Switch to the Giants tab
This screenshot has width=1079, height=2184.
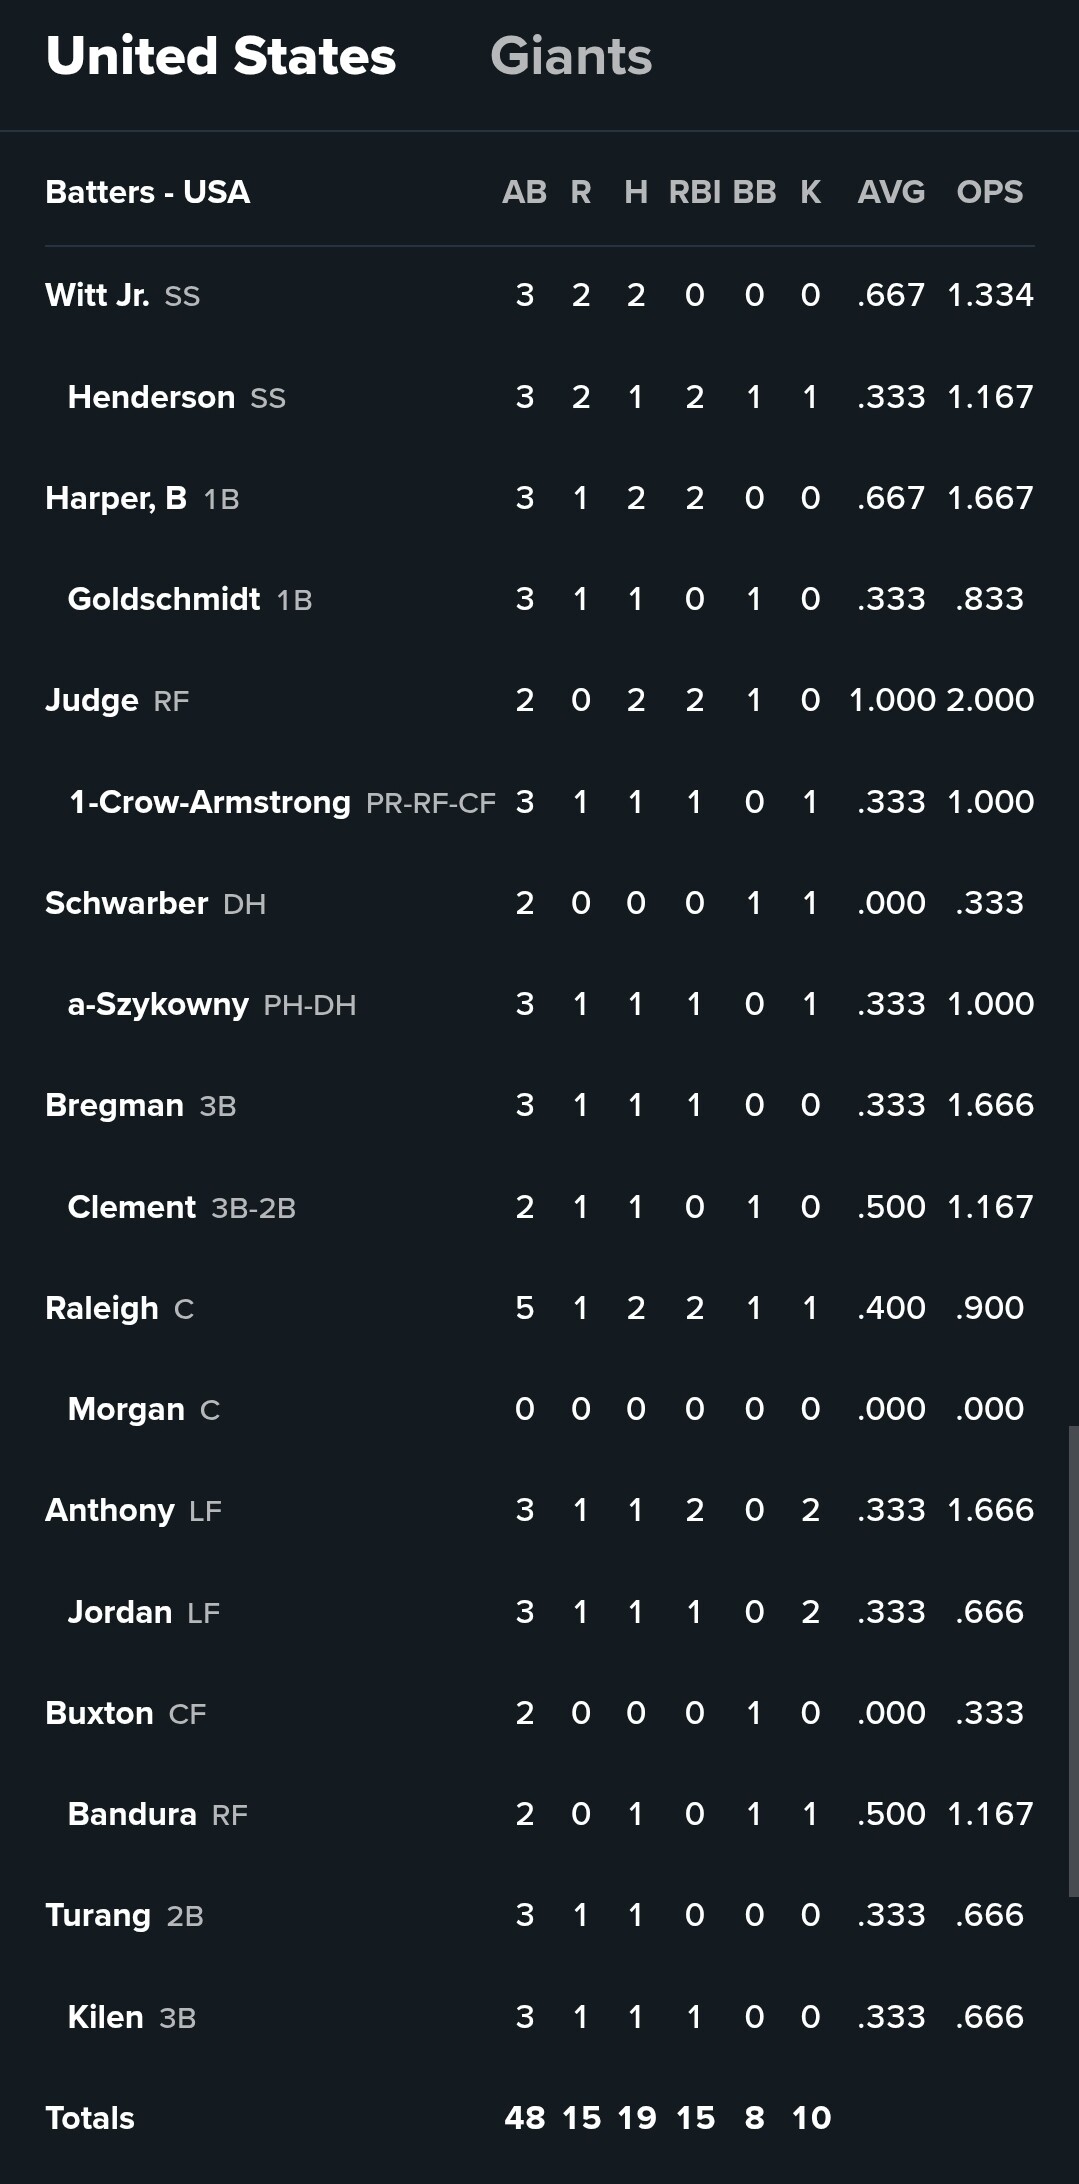click(571, 57)
